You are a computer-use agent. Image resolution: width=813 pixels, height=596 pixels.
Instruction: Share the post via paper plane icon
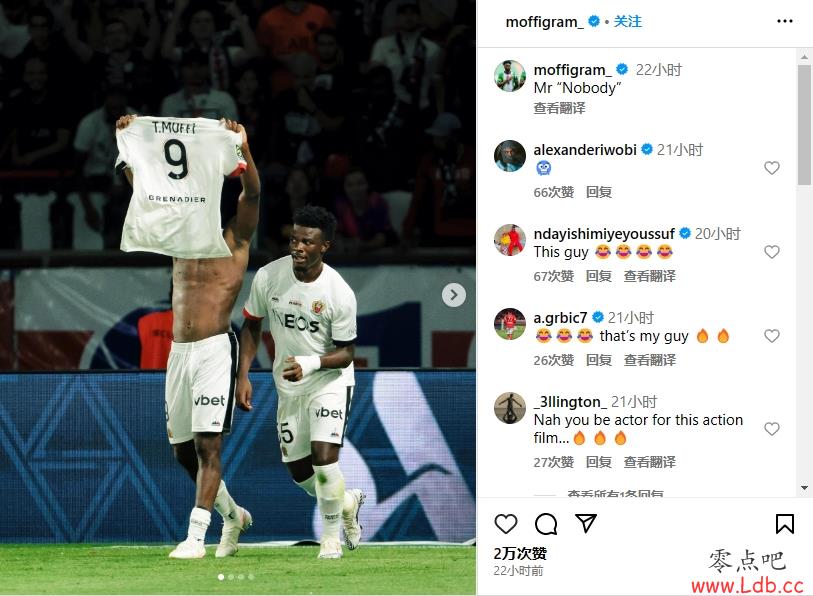[x=586, y=523]
